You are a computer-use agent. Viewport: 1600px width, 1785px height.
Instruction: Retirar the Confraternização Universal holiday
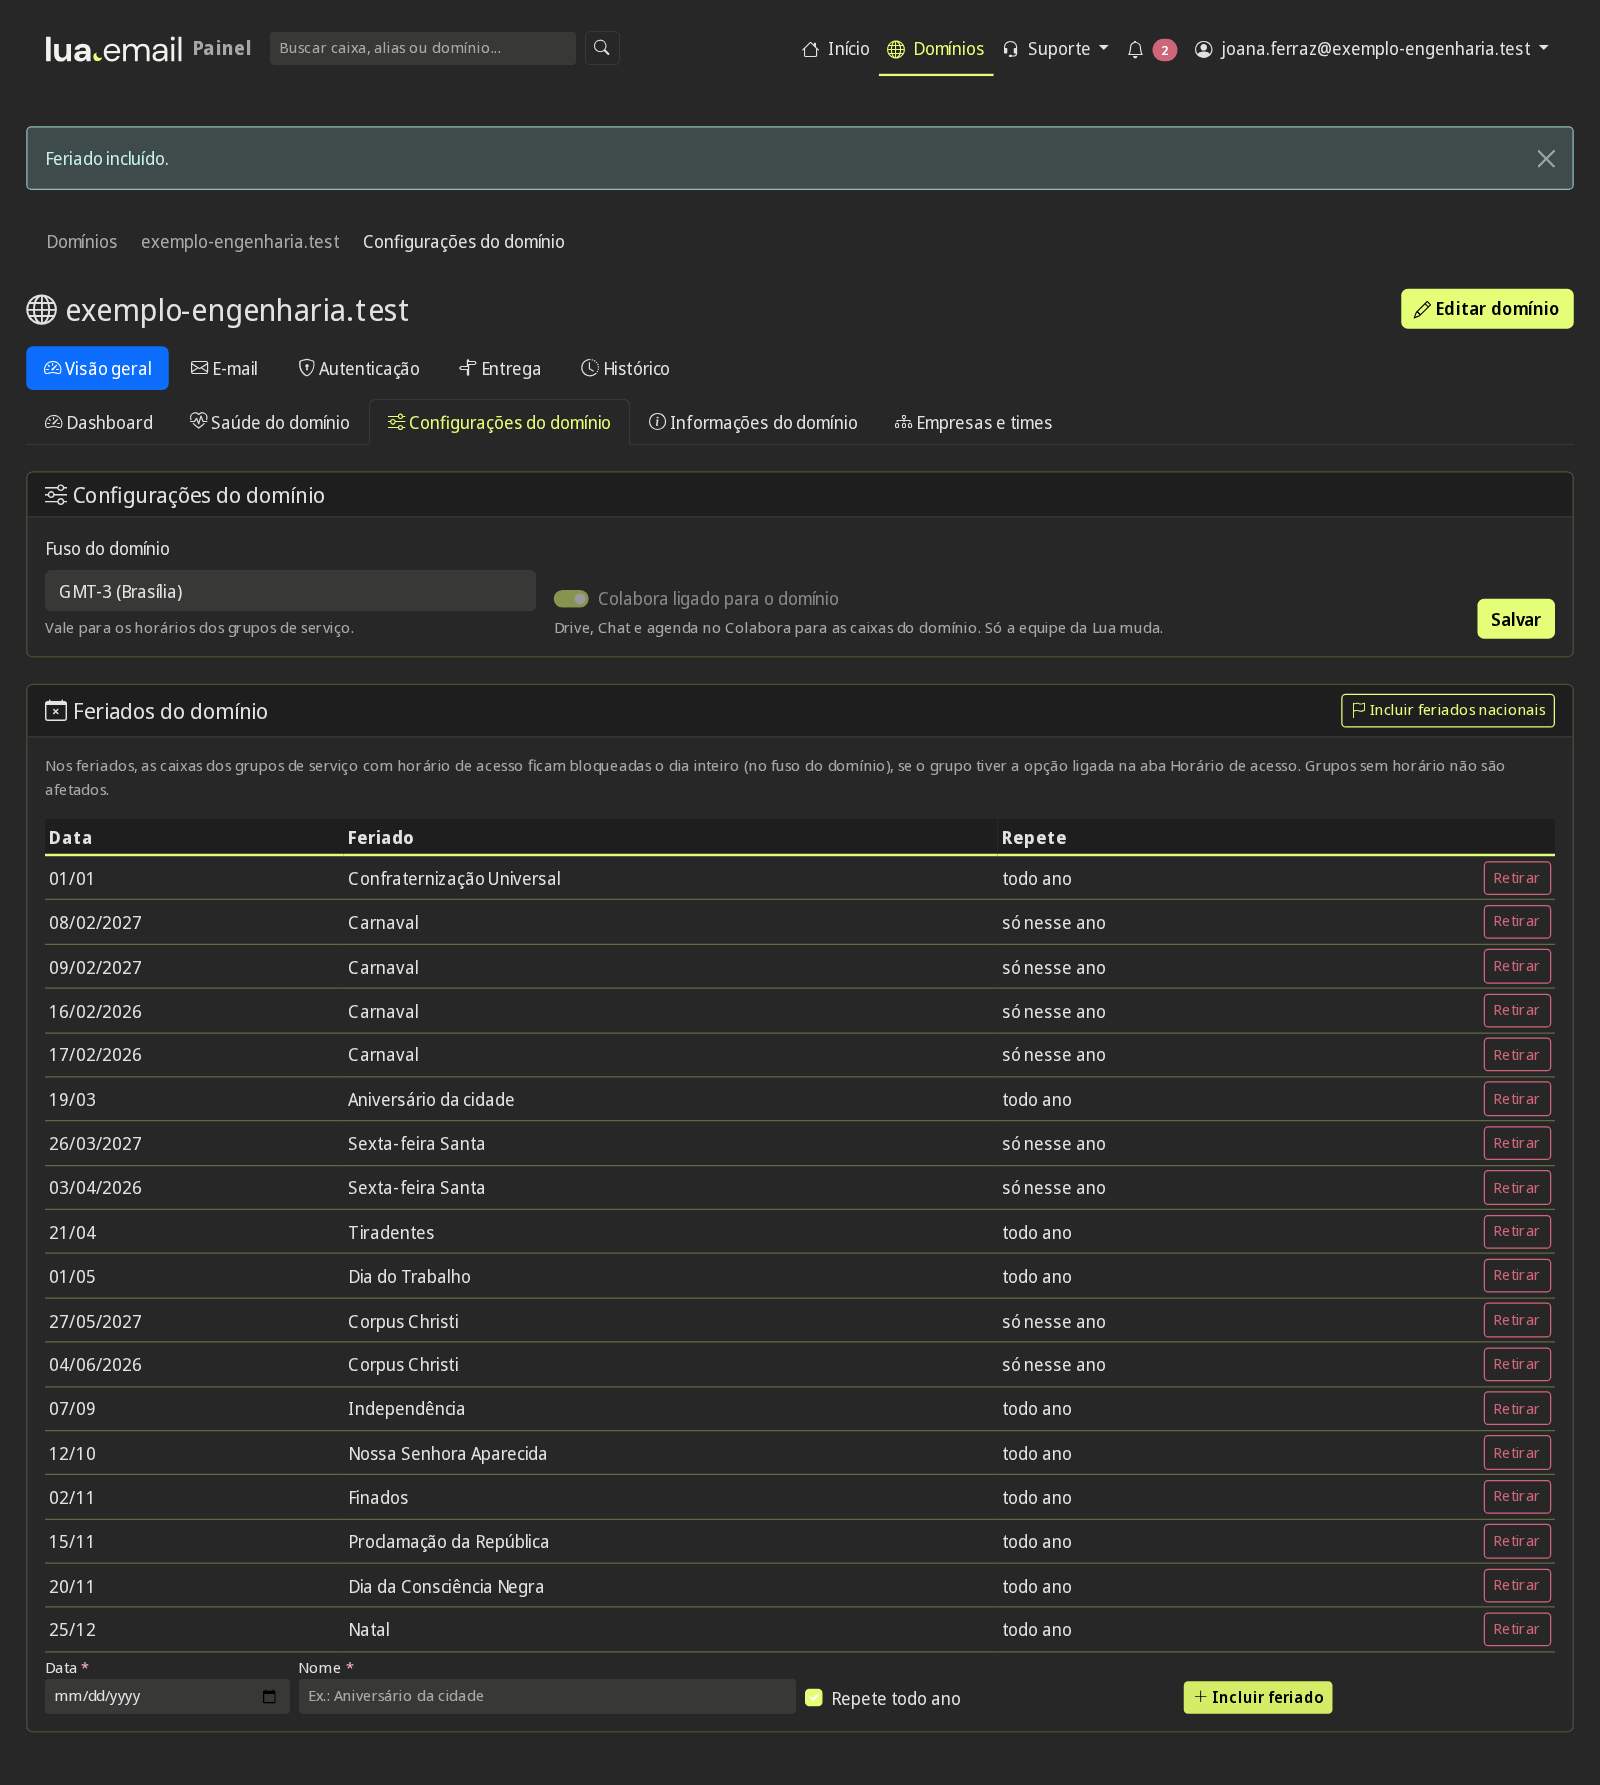[x=1517, y=878]
